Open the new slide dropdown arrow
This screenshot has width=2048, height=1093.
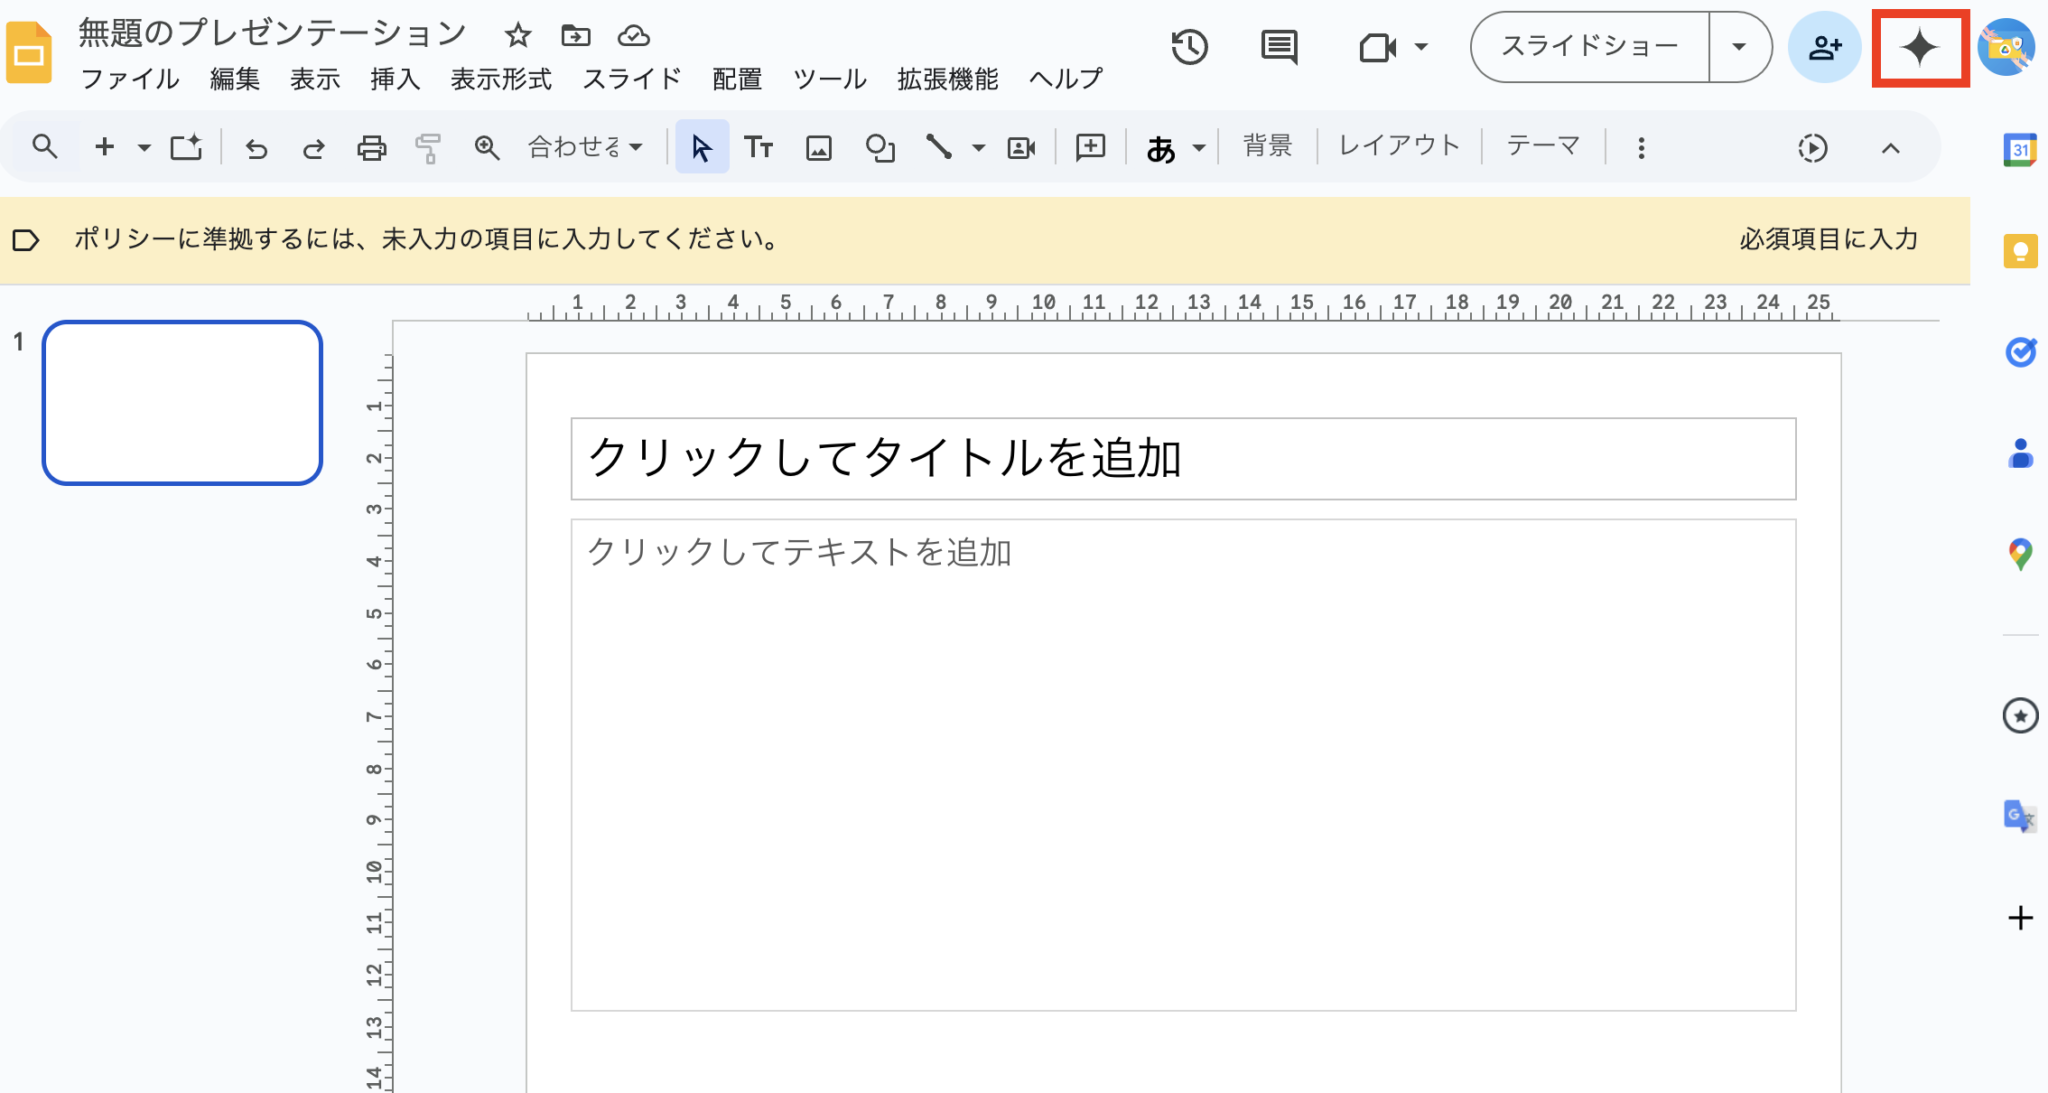pyautogui.click(x=143, y=147)
